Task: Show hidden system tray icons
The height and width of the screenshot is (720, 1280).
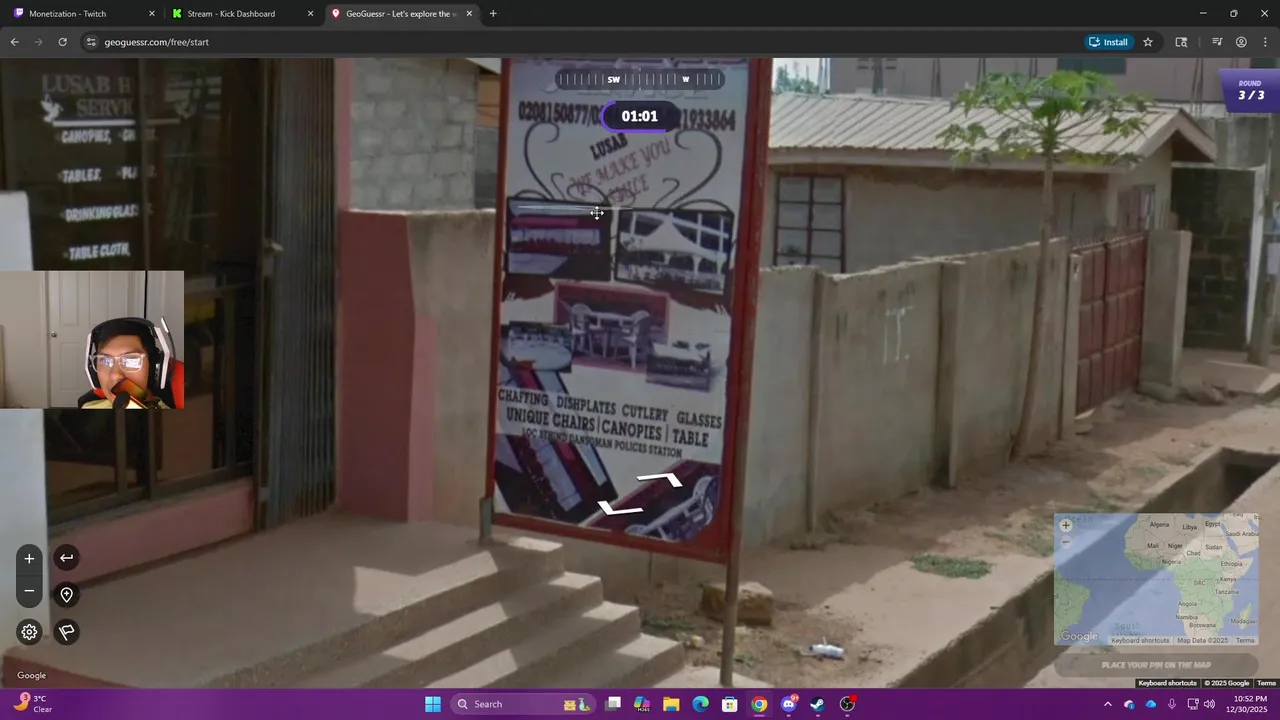Action: (x=1107, y=704)
